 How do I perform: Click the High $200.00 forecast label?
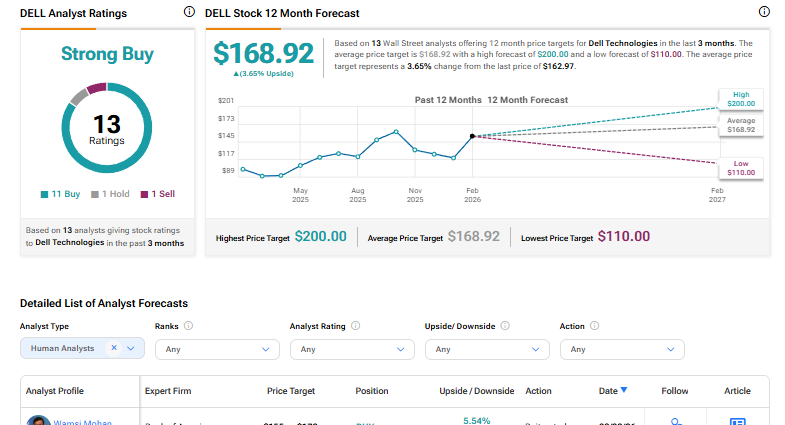point(740,99)
